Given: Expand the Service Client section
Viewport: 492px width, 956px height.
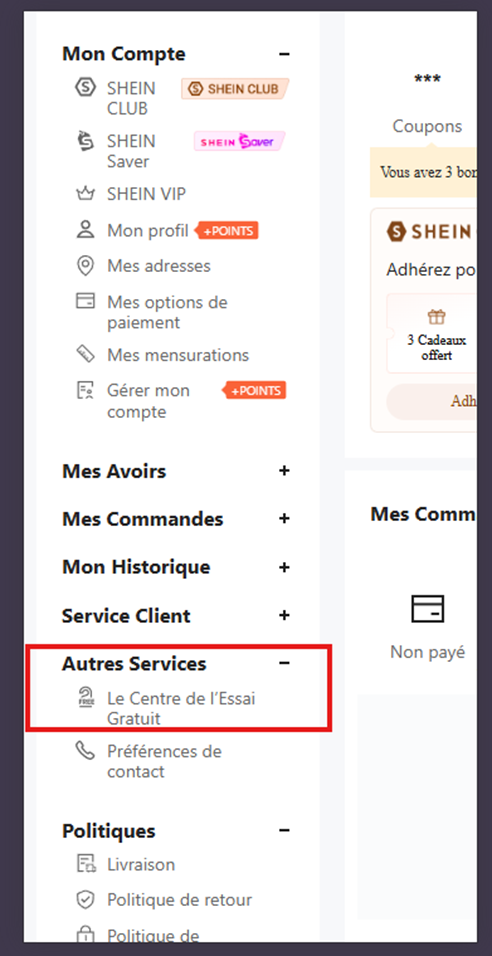Looking at the screenshot, I should (284, 615).
